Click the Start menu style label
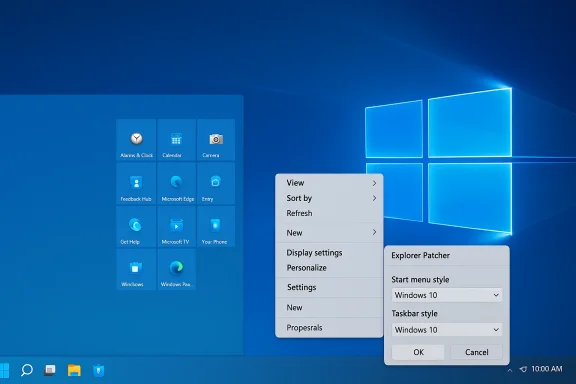The height and width of the screenshot is (384, 576). coord(420,280)
